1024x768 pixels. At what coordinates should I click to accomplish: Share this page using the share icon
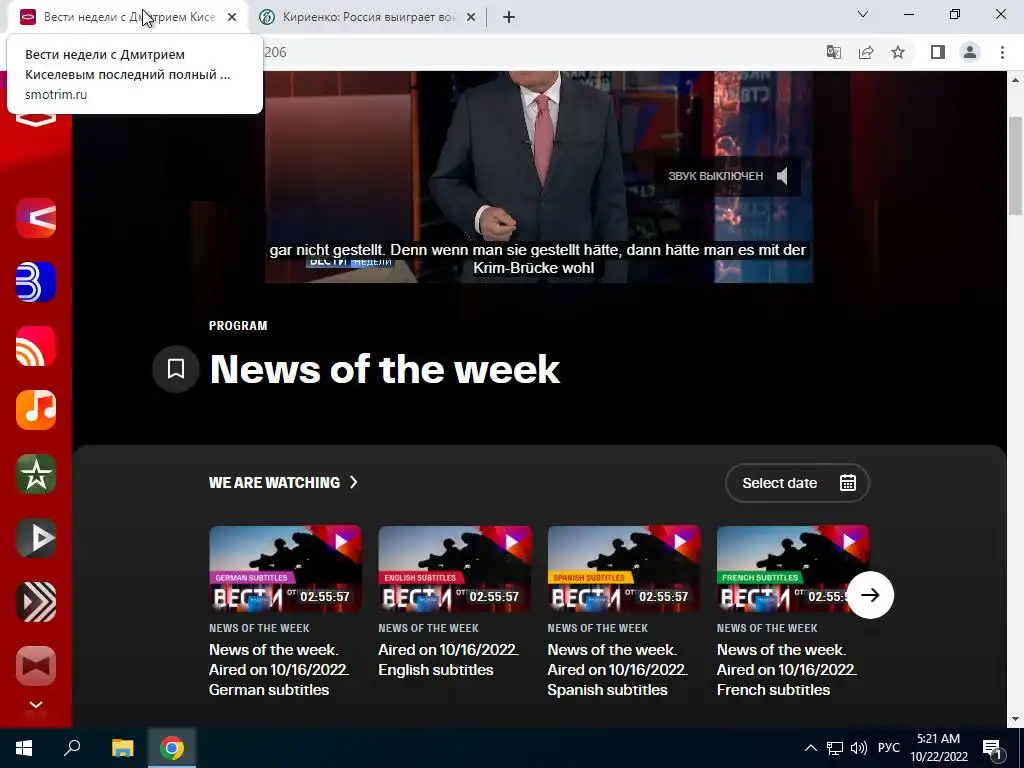(x=866, y=52)
